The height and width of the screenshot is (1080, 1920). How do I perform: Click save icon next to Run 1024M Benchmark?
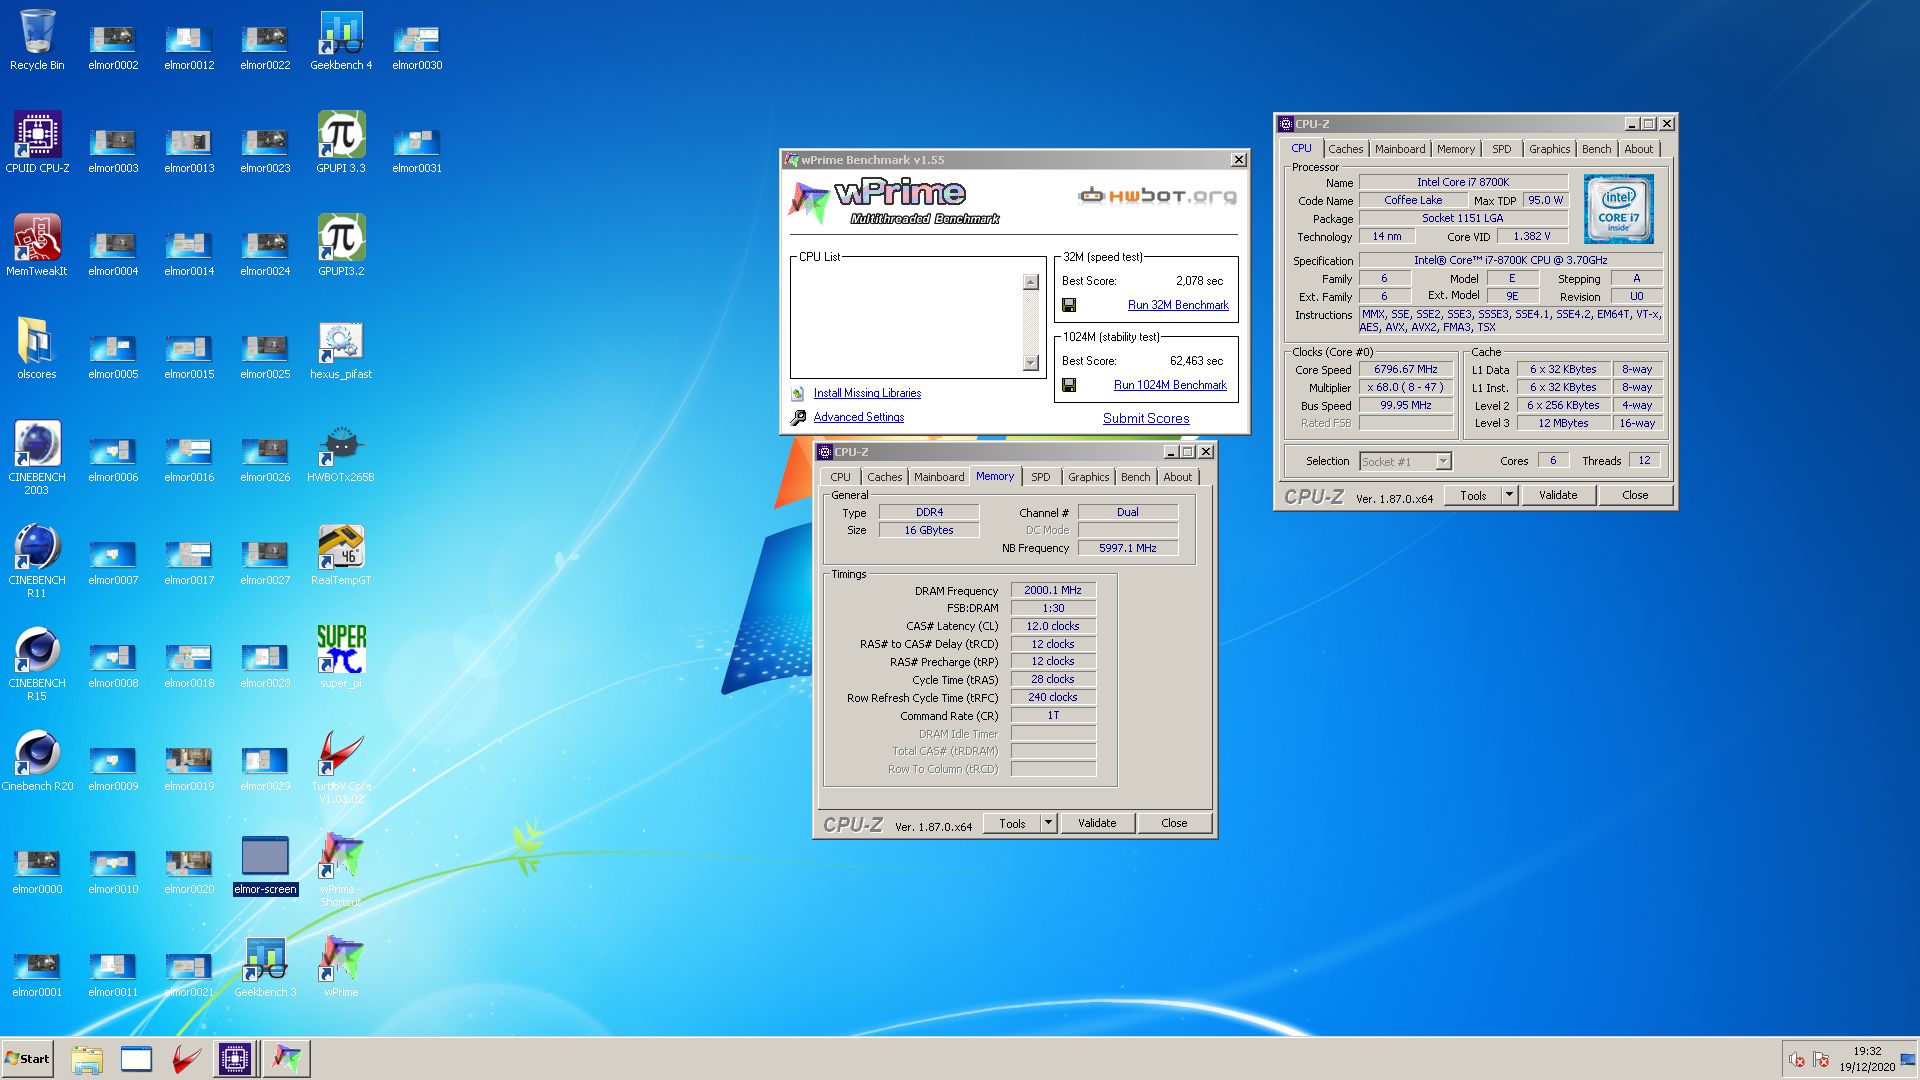[1069, 385]
